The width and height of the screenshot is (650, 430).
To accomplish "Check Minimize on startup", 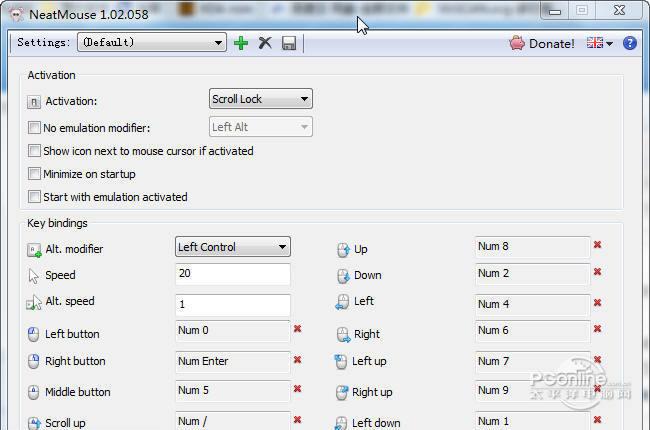I will 34,173.
